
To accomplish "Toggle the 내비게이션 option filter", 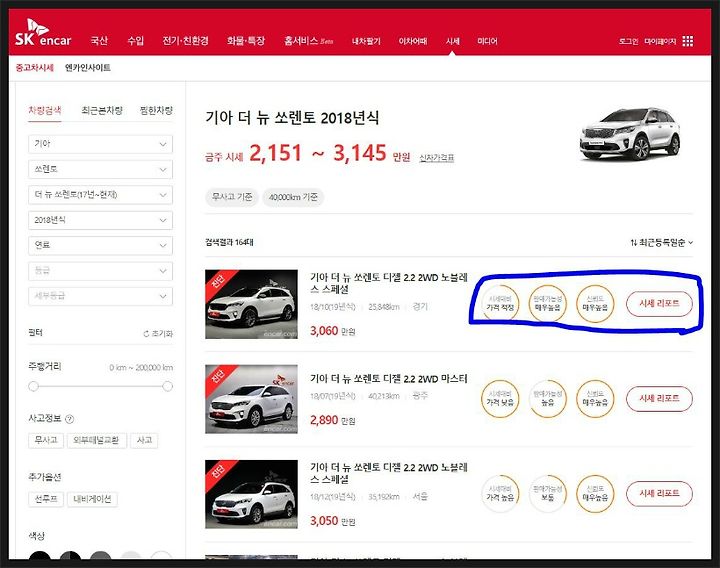I will pyautogui.click(x=92, y=499).
